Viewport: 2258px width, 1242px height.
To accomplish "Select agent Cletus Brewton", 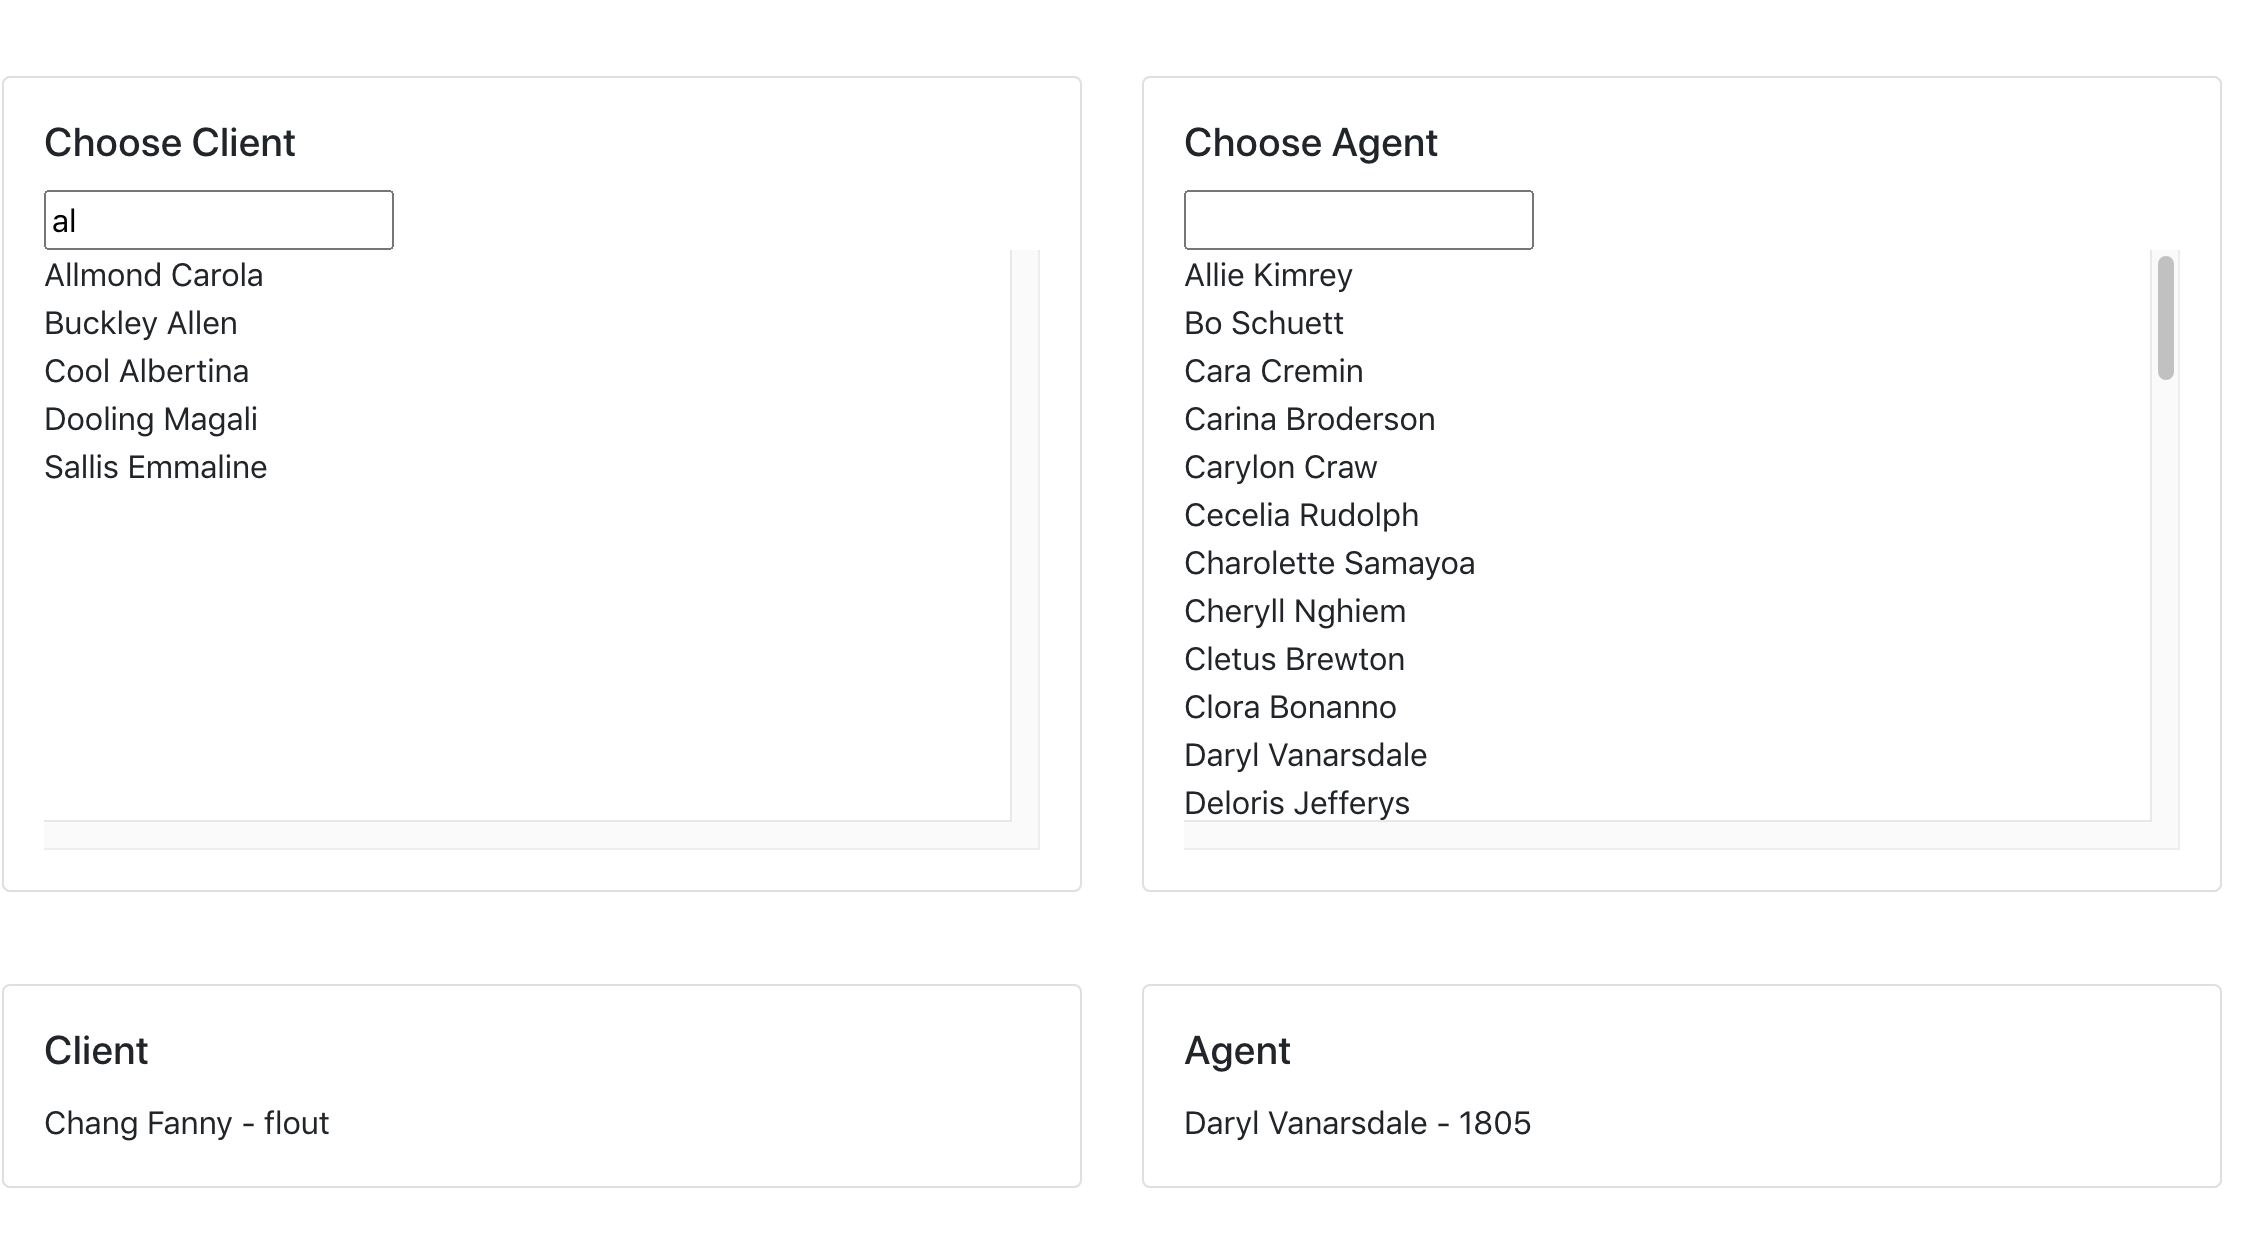I will 1294,659.
